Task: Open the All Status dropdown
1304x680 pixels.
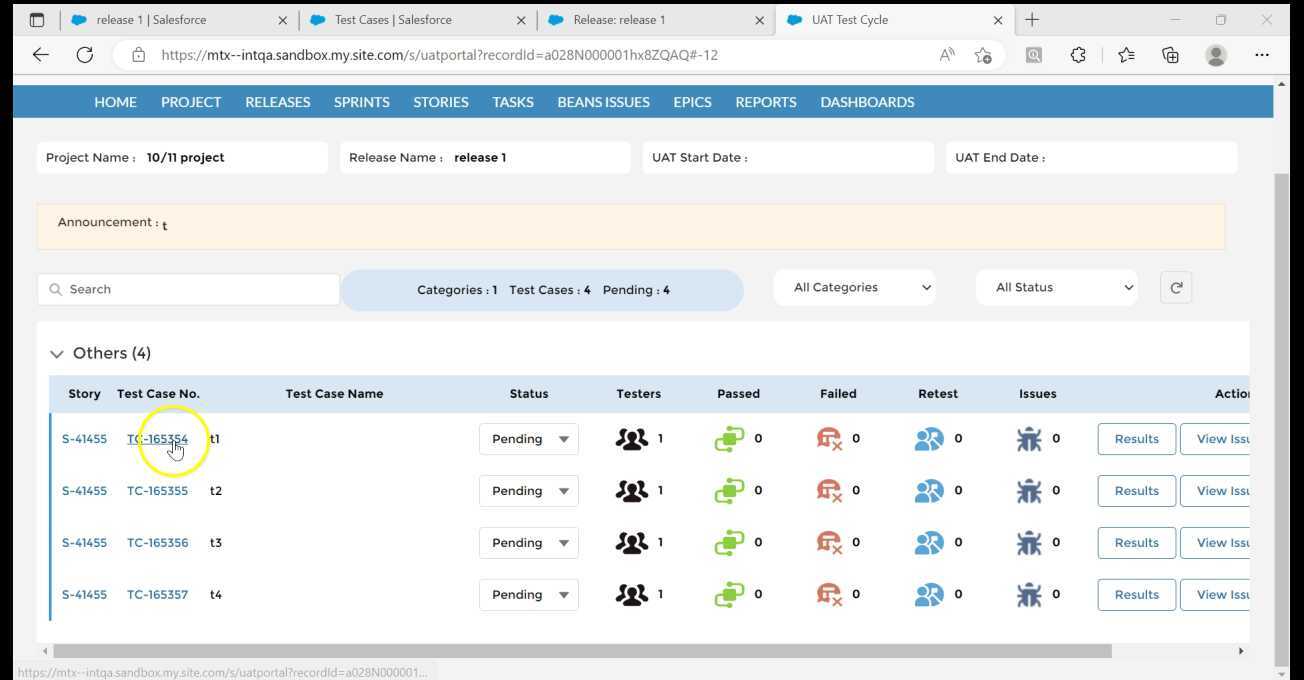Action: (x=1056, y=287)
